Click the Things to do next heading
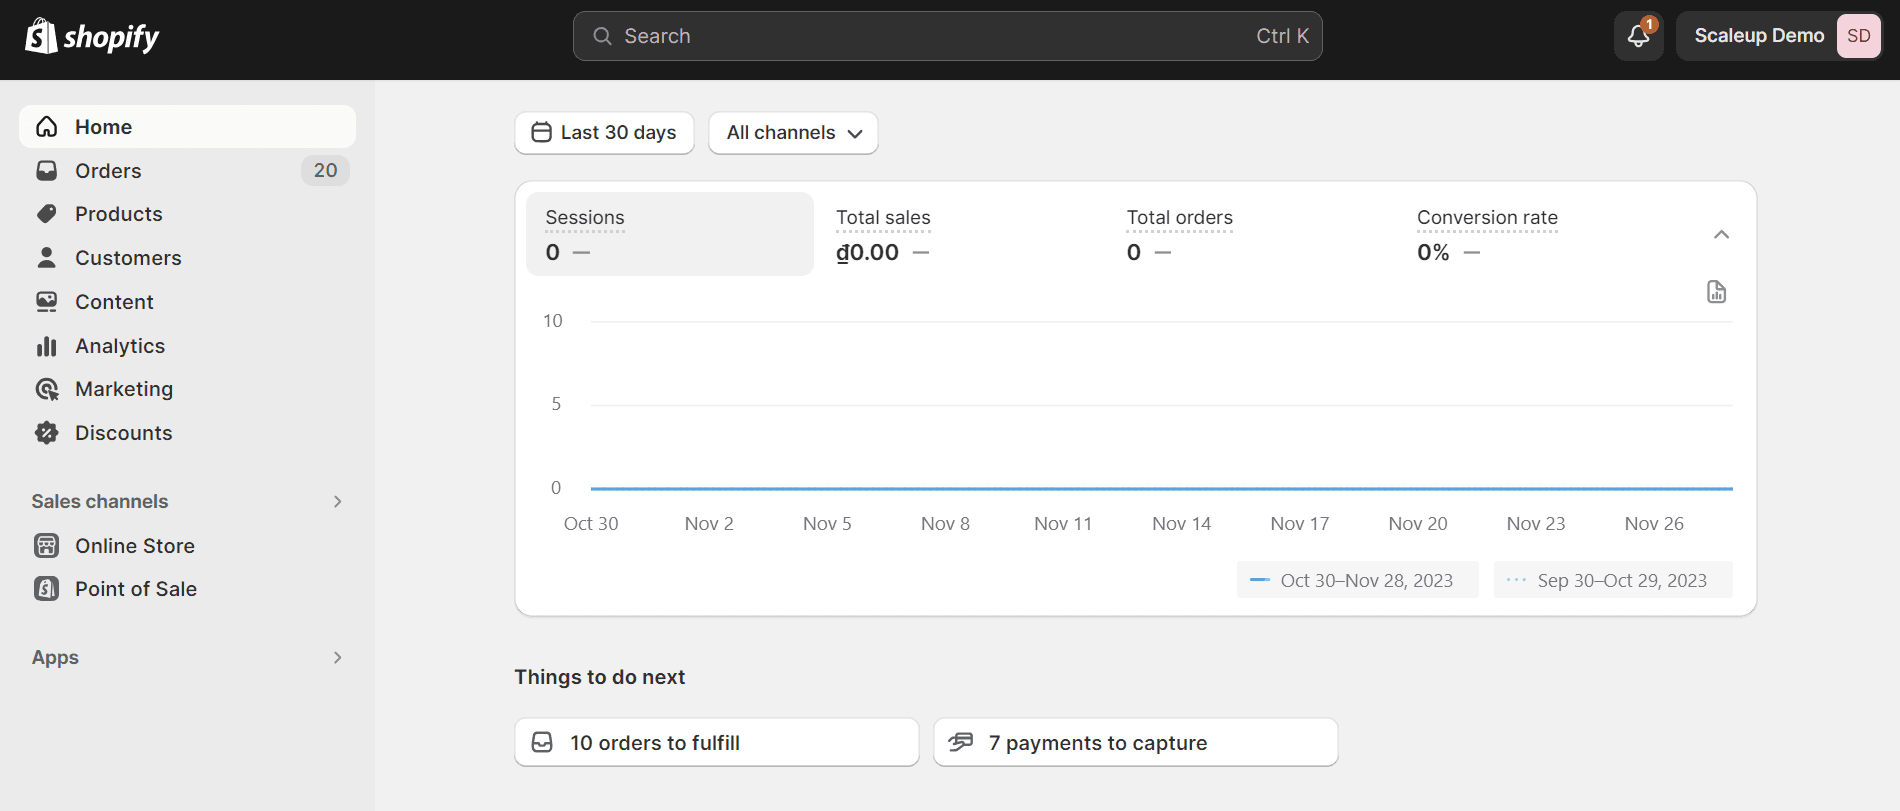The height and width of the screenshot is (811, 1900). pos(600,677)
